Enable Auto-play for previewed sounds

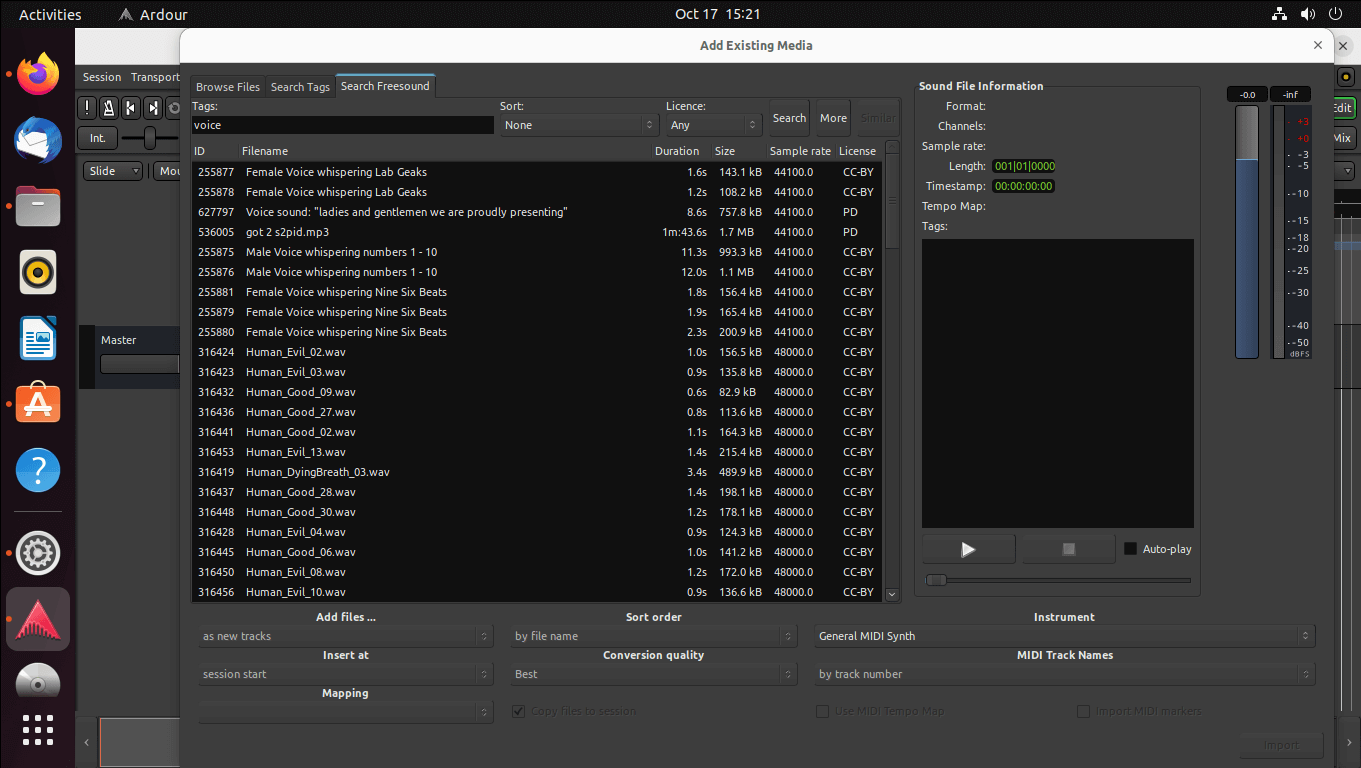(x=1129, y=548)
